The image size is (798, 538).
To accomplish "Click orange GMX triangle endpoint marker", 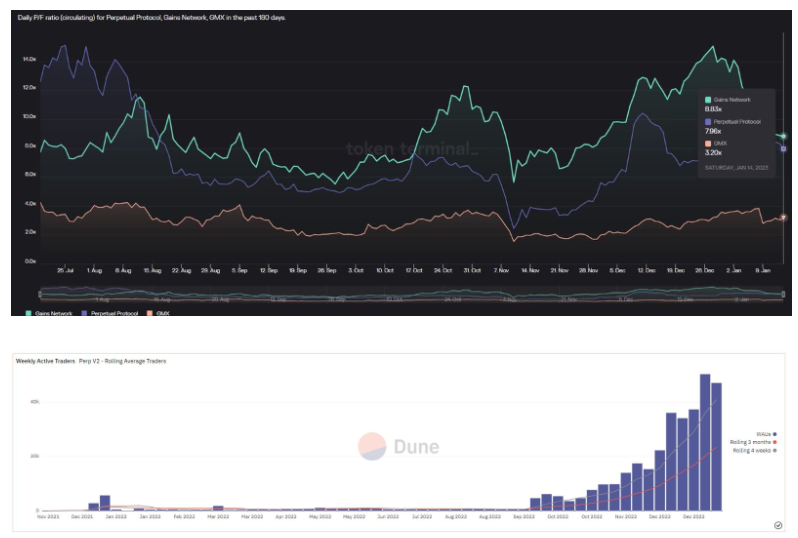I will click(784, 217).
